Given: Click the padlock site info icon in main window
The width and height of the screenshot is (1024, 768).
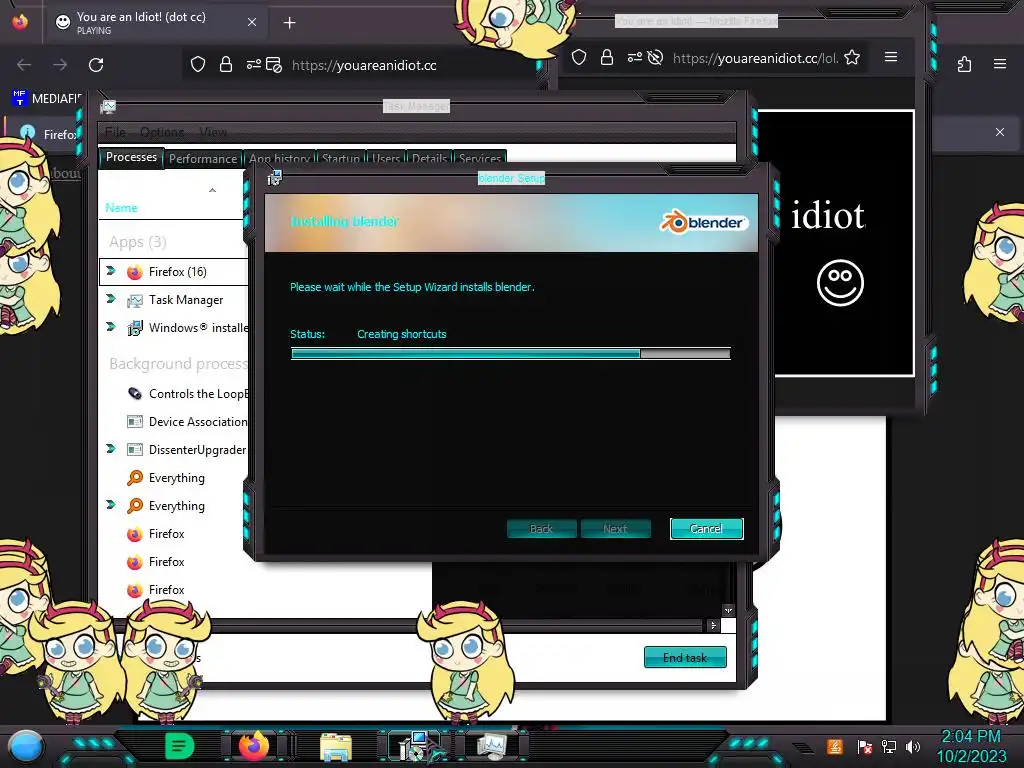Looking at the screenshot, I should pyautogui.click(x=226, y=64).
